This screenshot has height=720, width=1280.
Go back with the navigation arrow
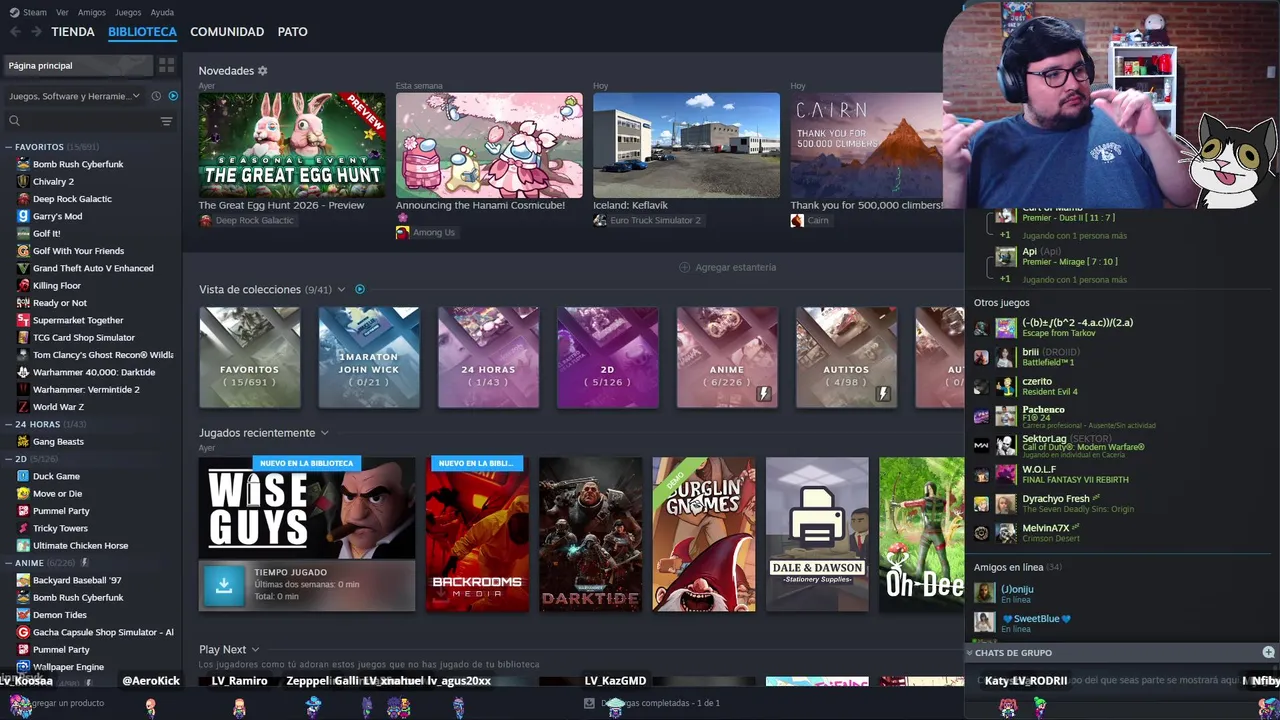tap(15, 32)
